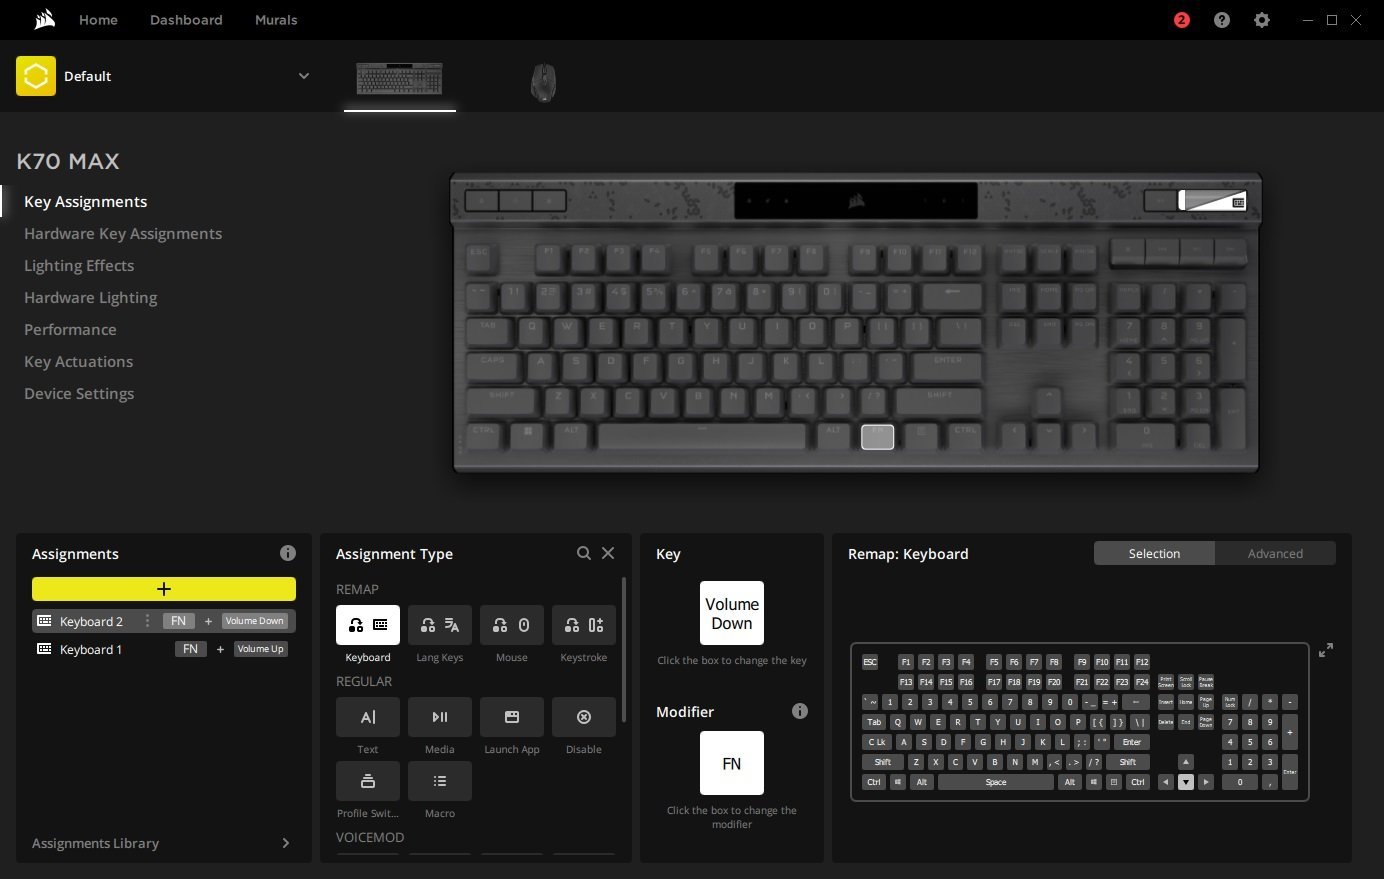
Task: Select the keyboard device thumbnail
Action: [400, 79]
